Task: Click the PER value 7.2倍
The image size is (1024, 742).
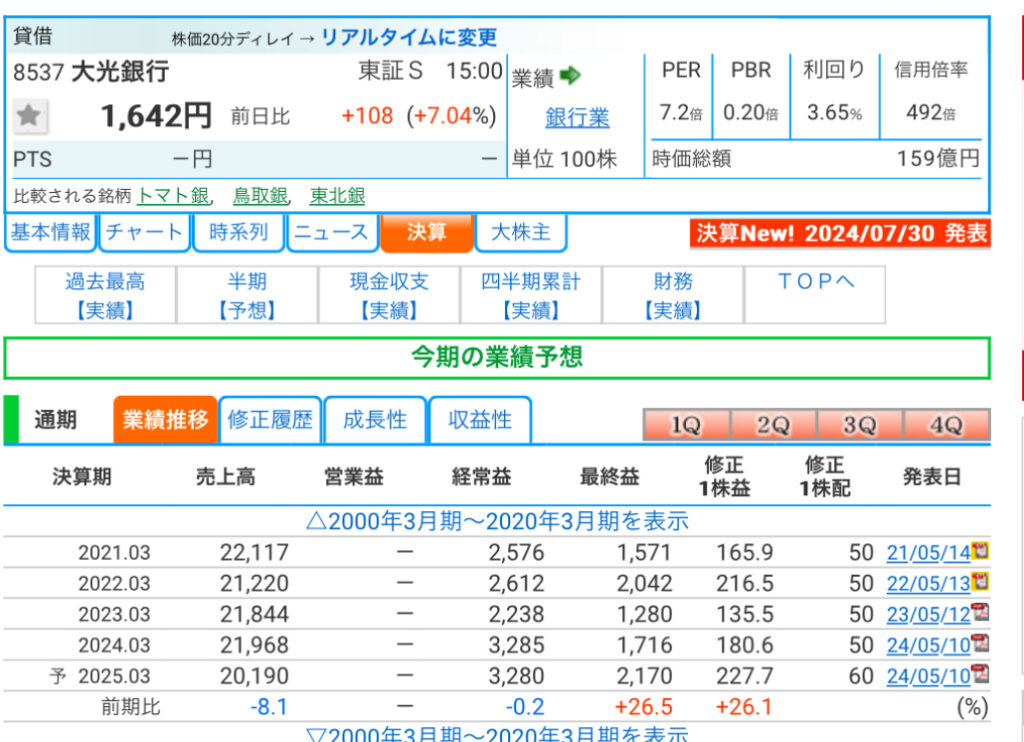Action: tap(680, 112)
